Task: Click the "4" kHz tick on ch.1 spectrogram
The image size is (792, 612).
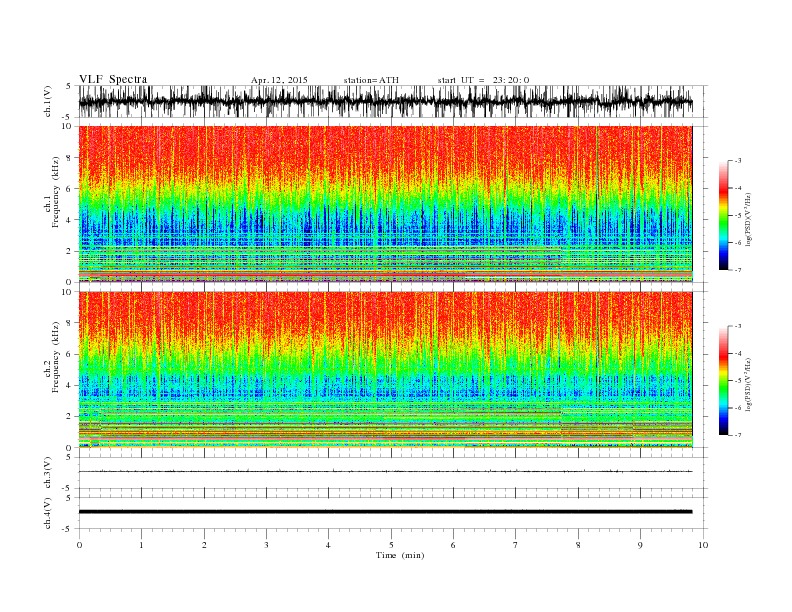Action: (70, 220)
